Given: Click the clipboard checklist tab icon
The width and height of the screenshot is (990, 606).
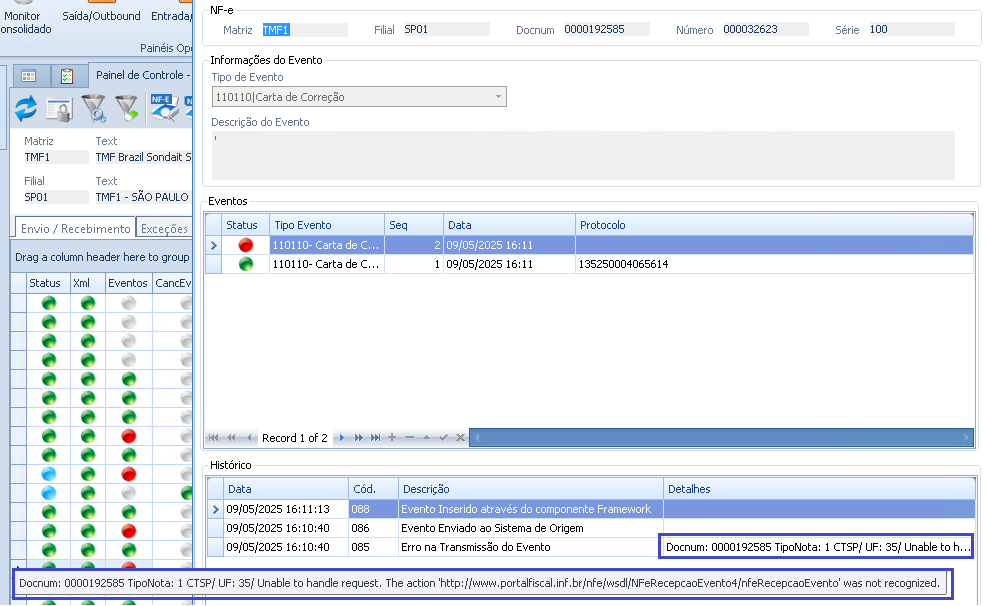Looking at the screenshot, I should point(66,76).
